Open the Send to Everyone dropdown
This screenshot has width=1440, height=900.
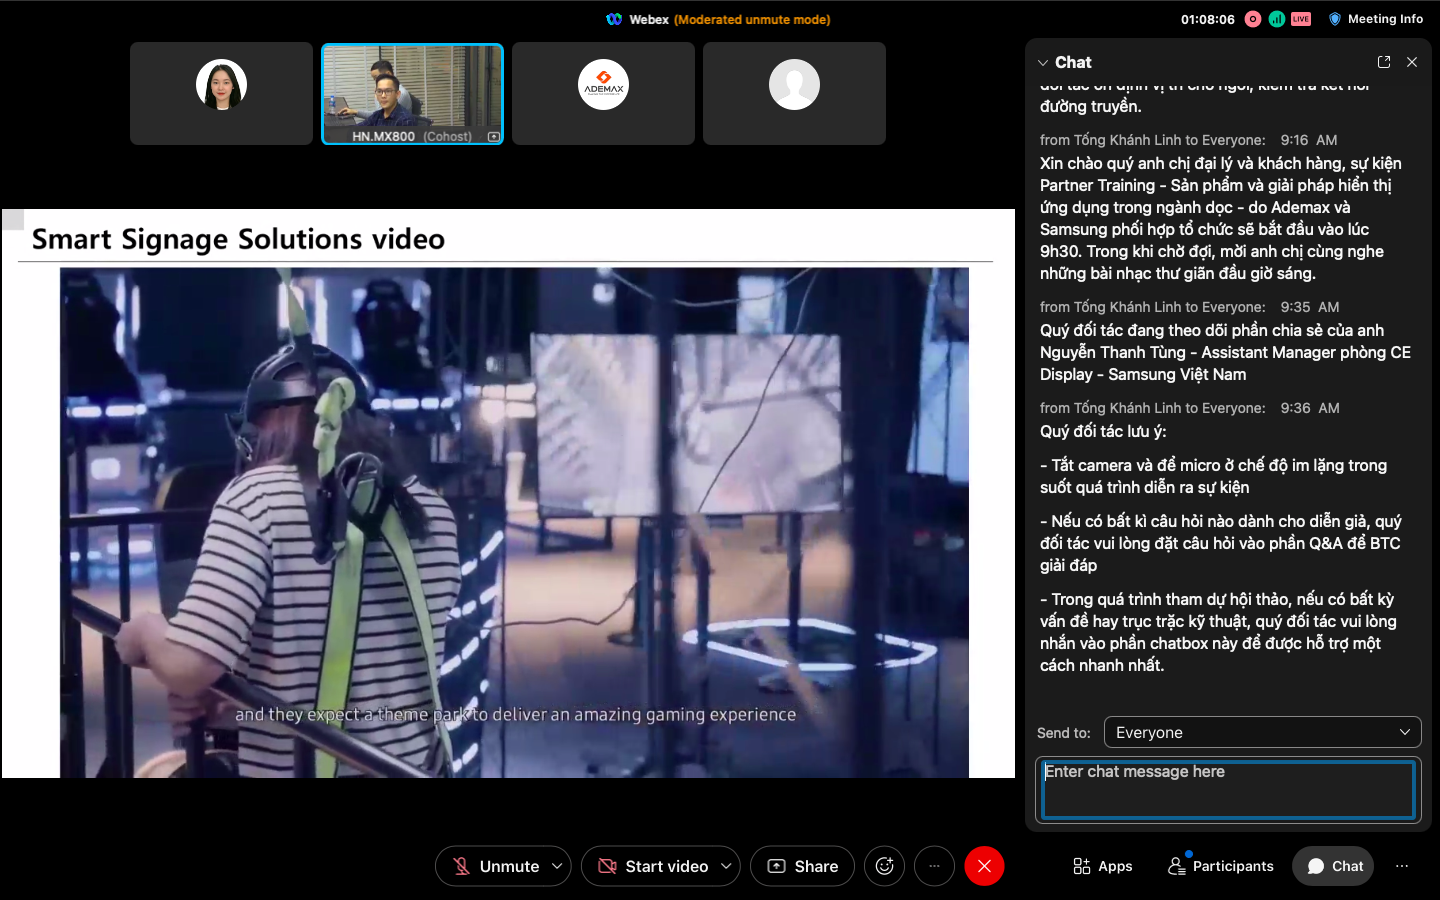(x=1262, y=732)
